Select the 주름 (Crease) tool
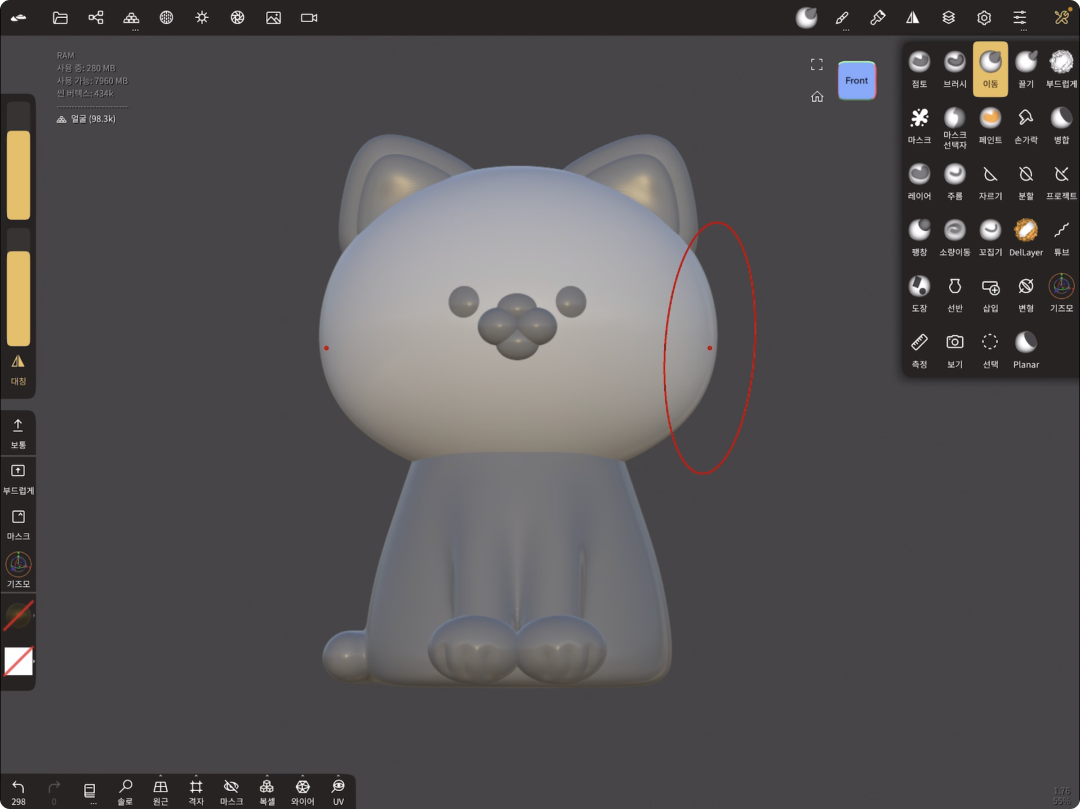Screen dimensions: 1080x809 click(955, 182)
